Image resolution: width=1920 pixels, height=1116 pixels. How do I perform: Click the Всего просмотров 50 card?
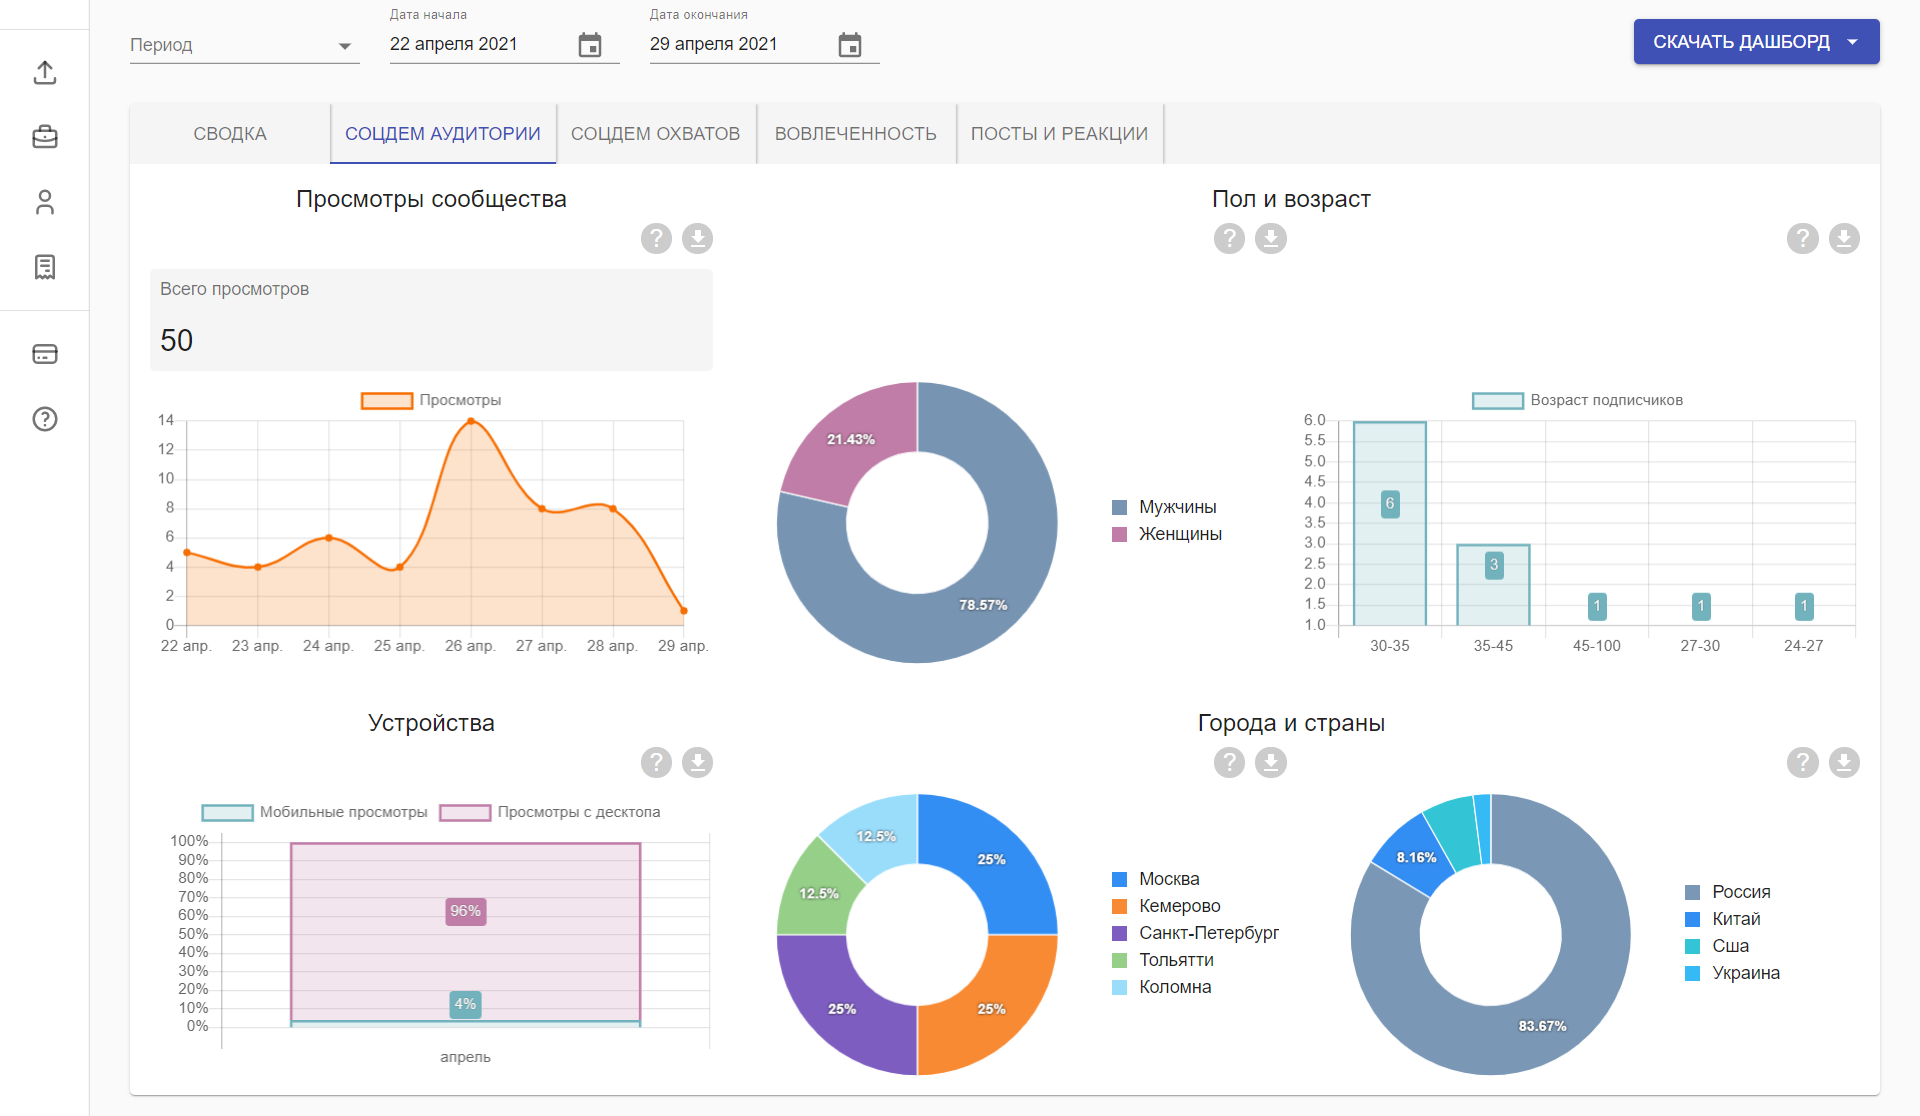tap(431, 320)
